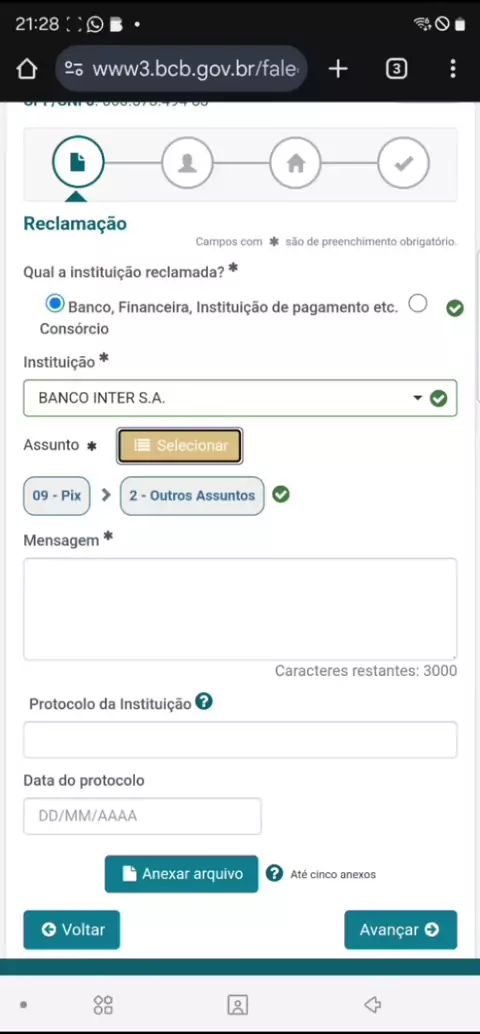Image resolution: width=480 pixels, height=1034 pixels.
Task: Go back with the Voltar button
Action: tap(72, 930)
